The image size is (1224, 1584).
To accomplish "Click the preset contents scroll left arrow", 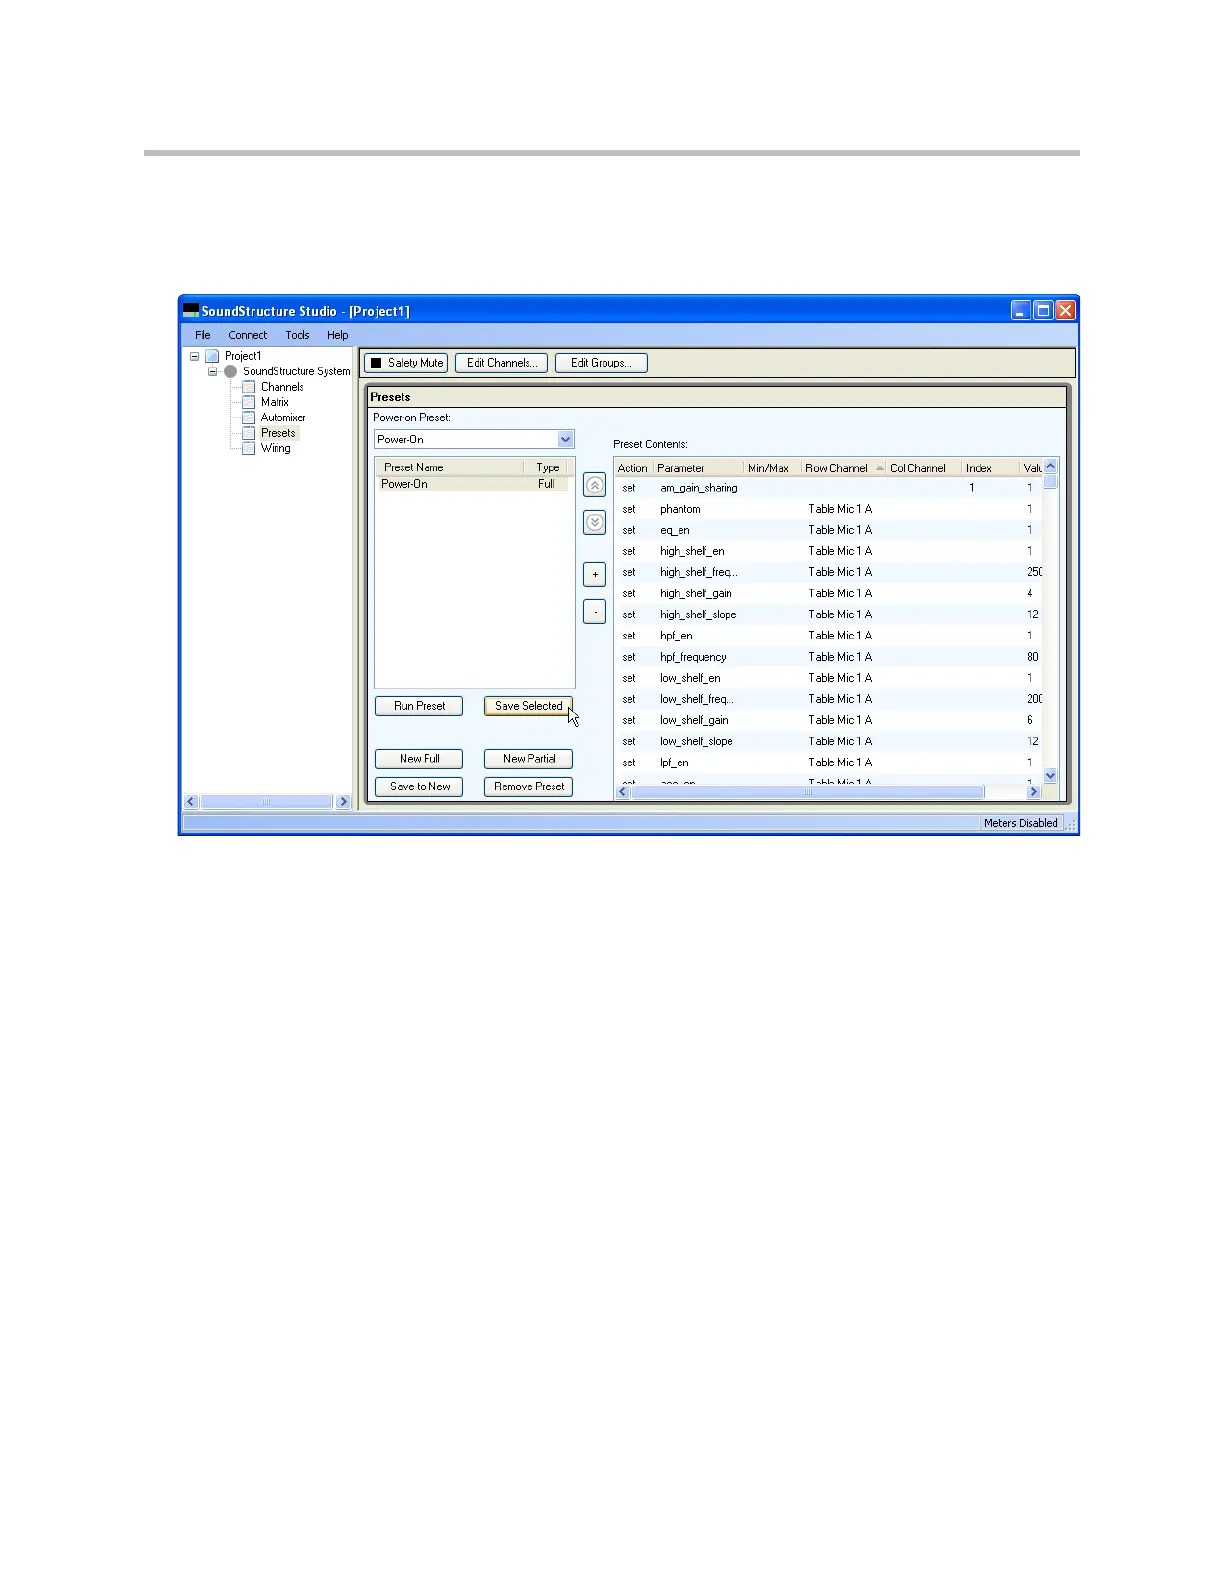I will point(623,792).
